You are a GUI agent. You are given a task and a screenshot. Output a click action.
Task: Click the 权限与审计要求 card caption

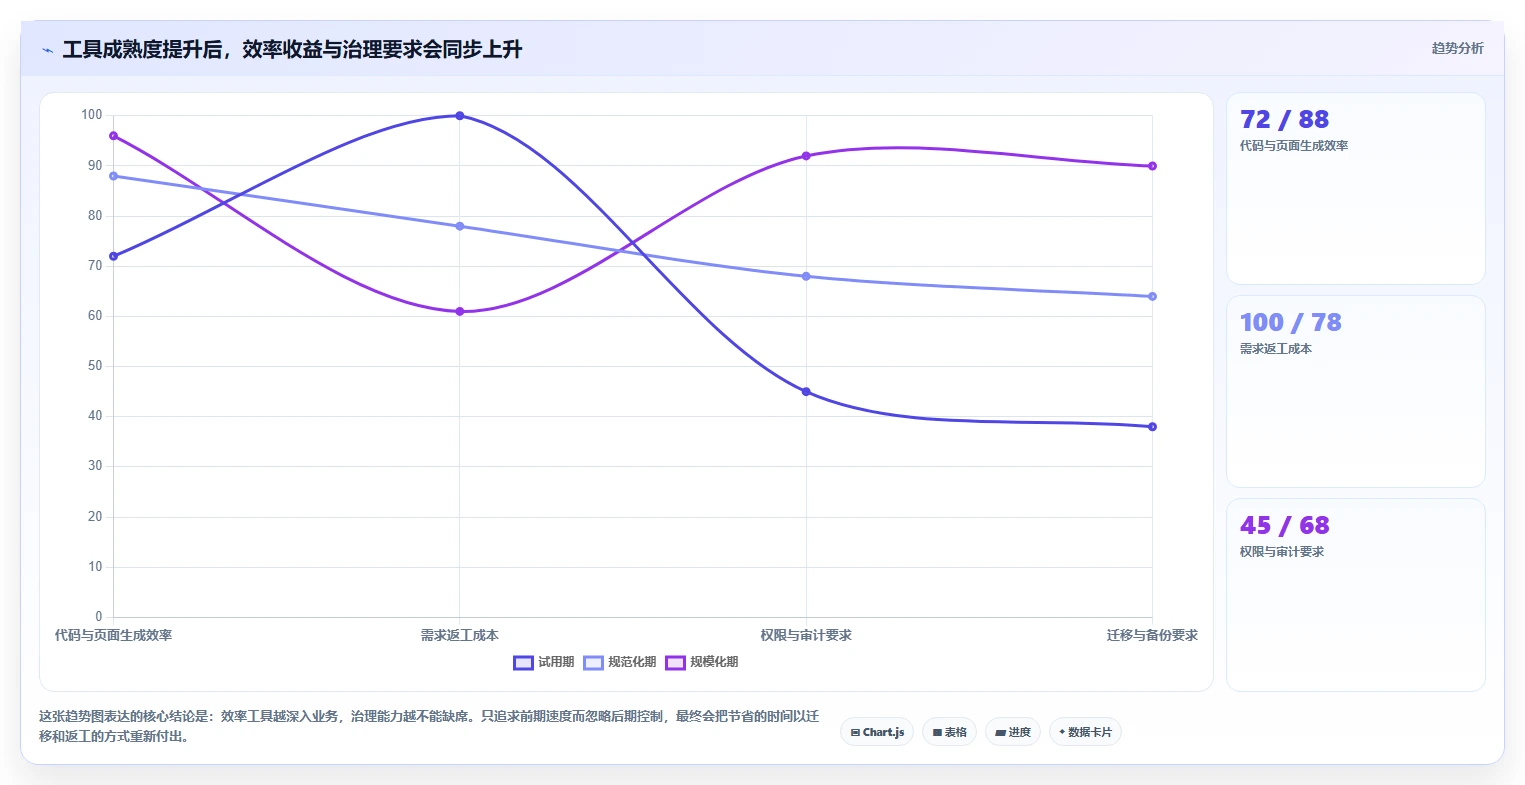tap(1282, 552)
